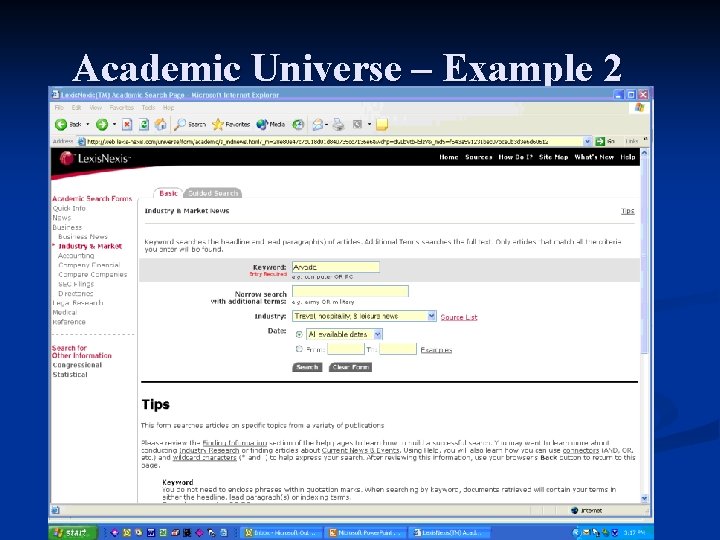
Task: Click the Word quick launch icon
Action: coord(151,533)
